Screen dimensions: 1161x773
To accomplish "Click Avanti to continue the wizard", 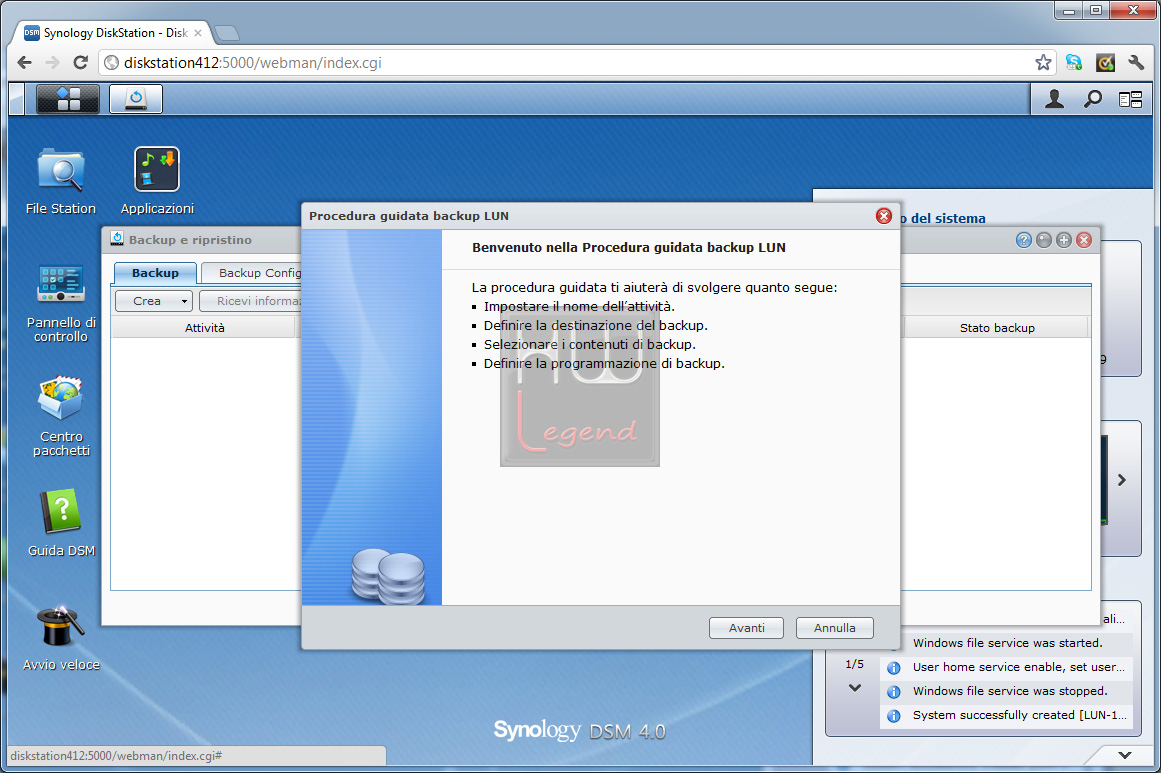I will coord(746,628).
